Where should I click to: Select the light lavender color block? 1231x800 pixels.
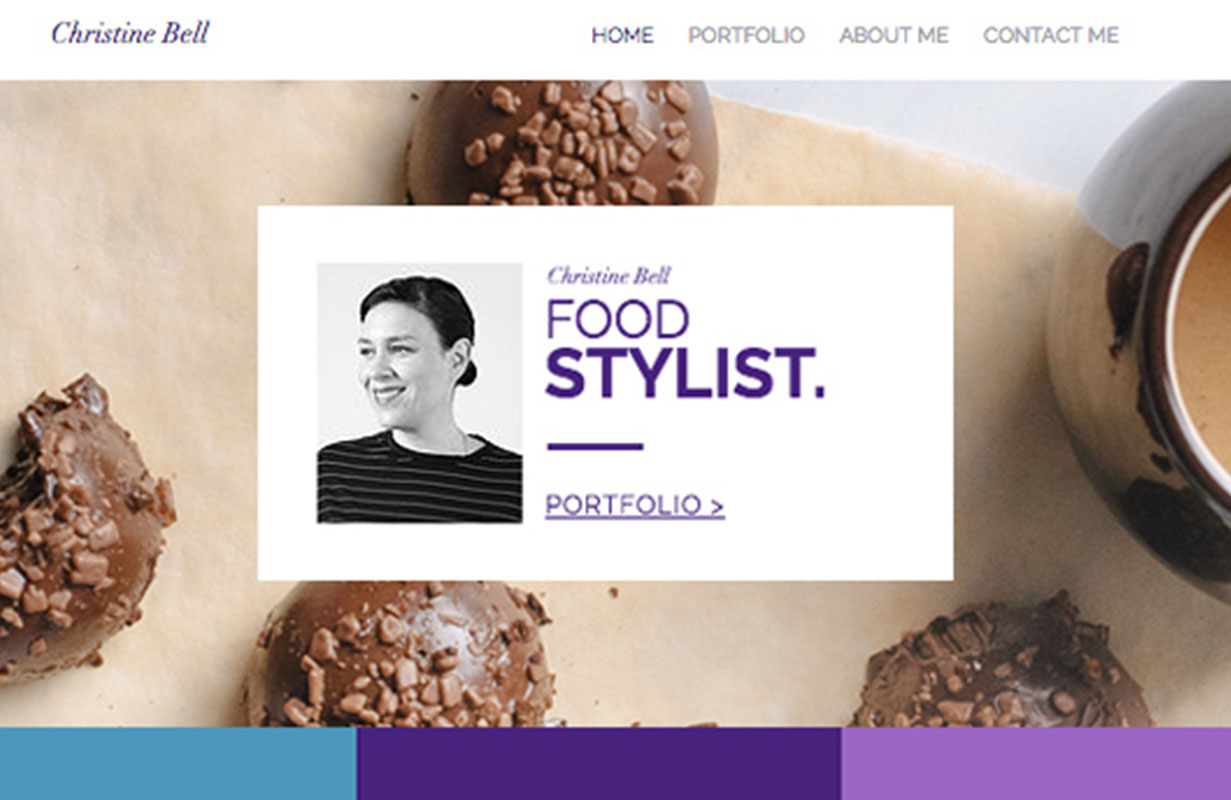click(1036, 763)
